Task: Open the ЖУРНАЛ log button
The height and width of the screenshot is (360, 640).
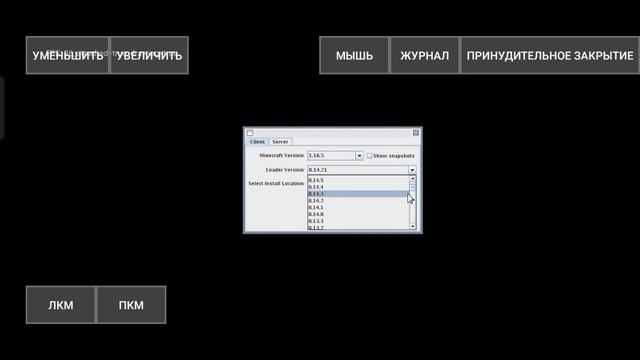Action: pos(424,56)
